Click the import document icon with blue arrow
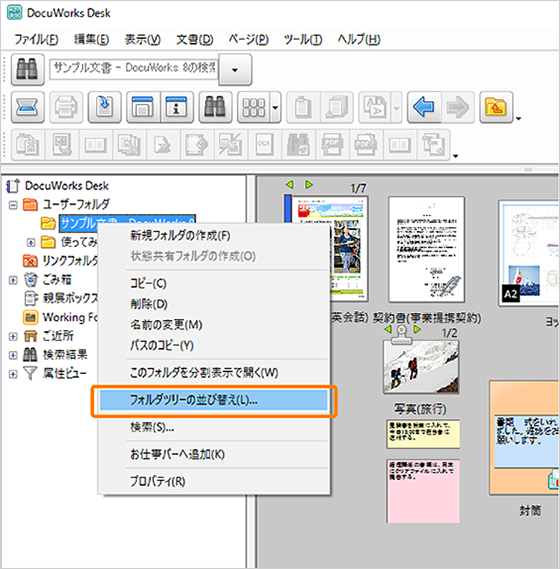560x569 pixels. (x=105, y=107)
